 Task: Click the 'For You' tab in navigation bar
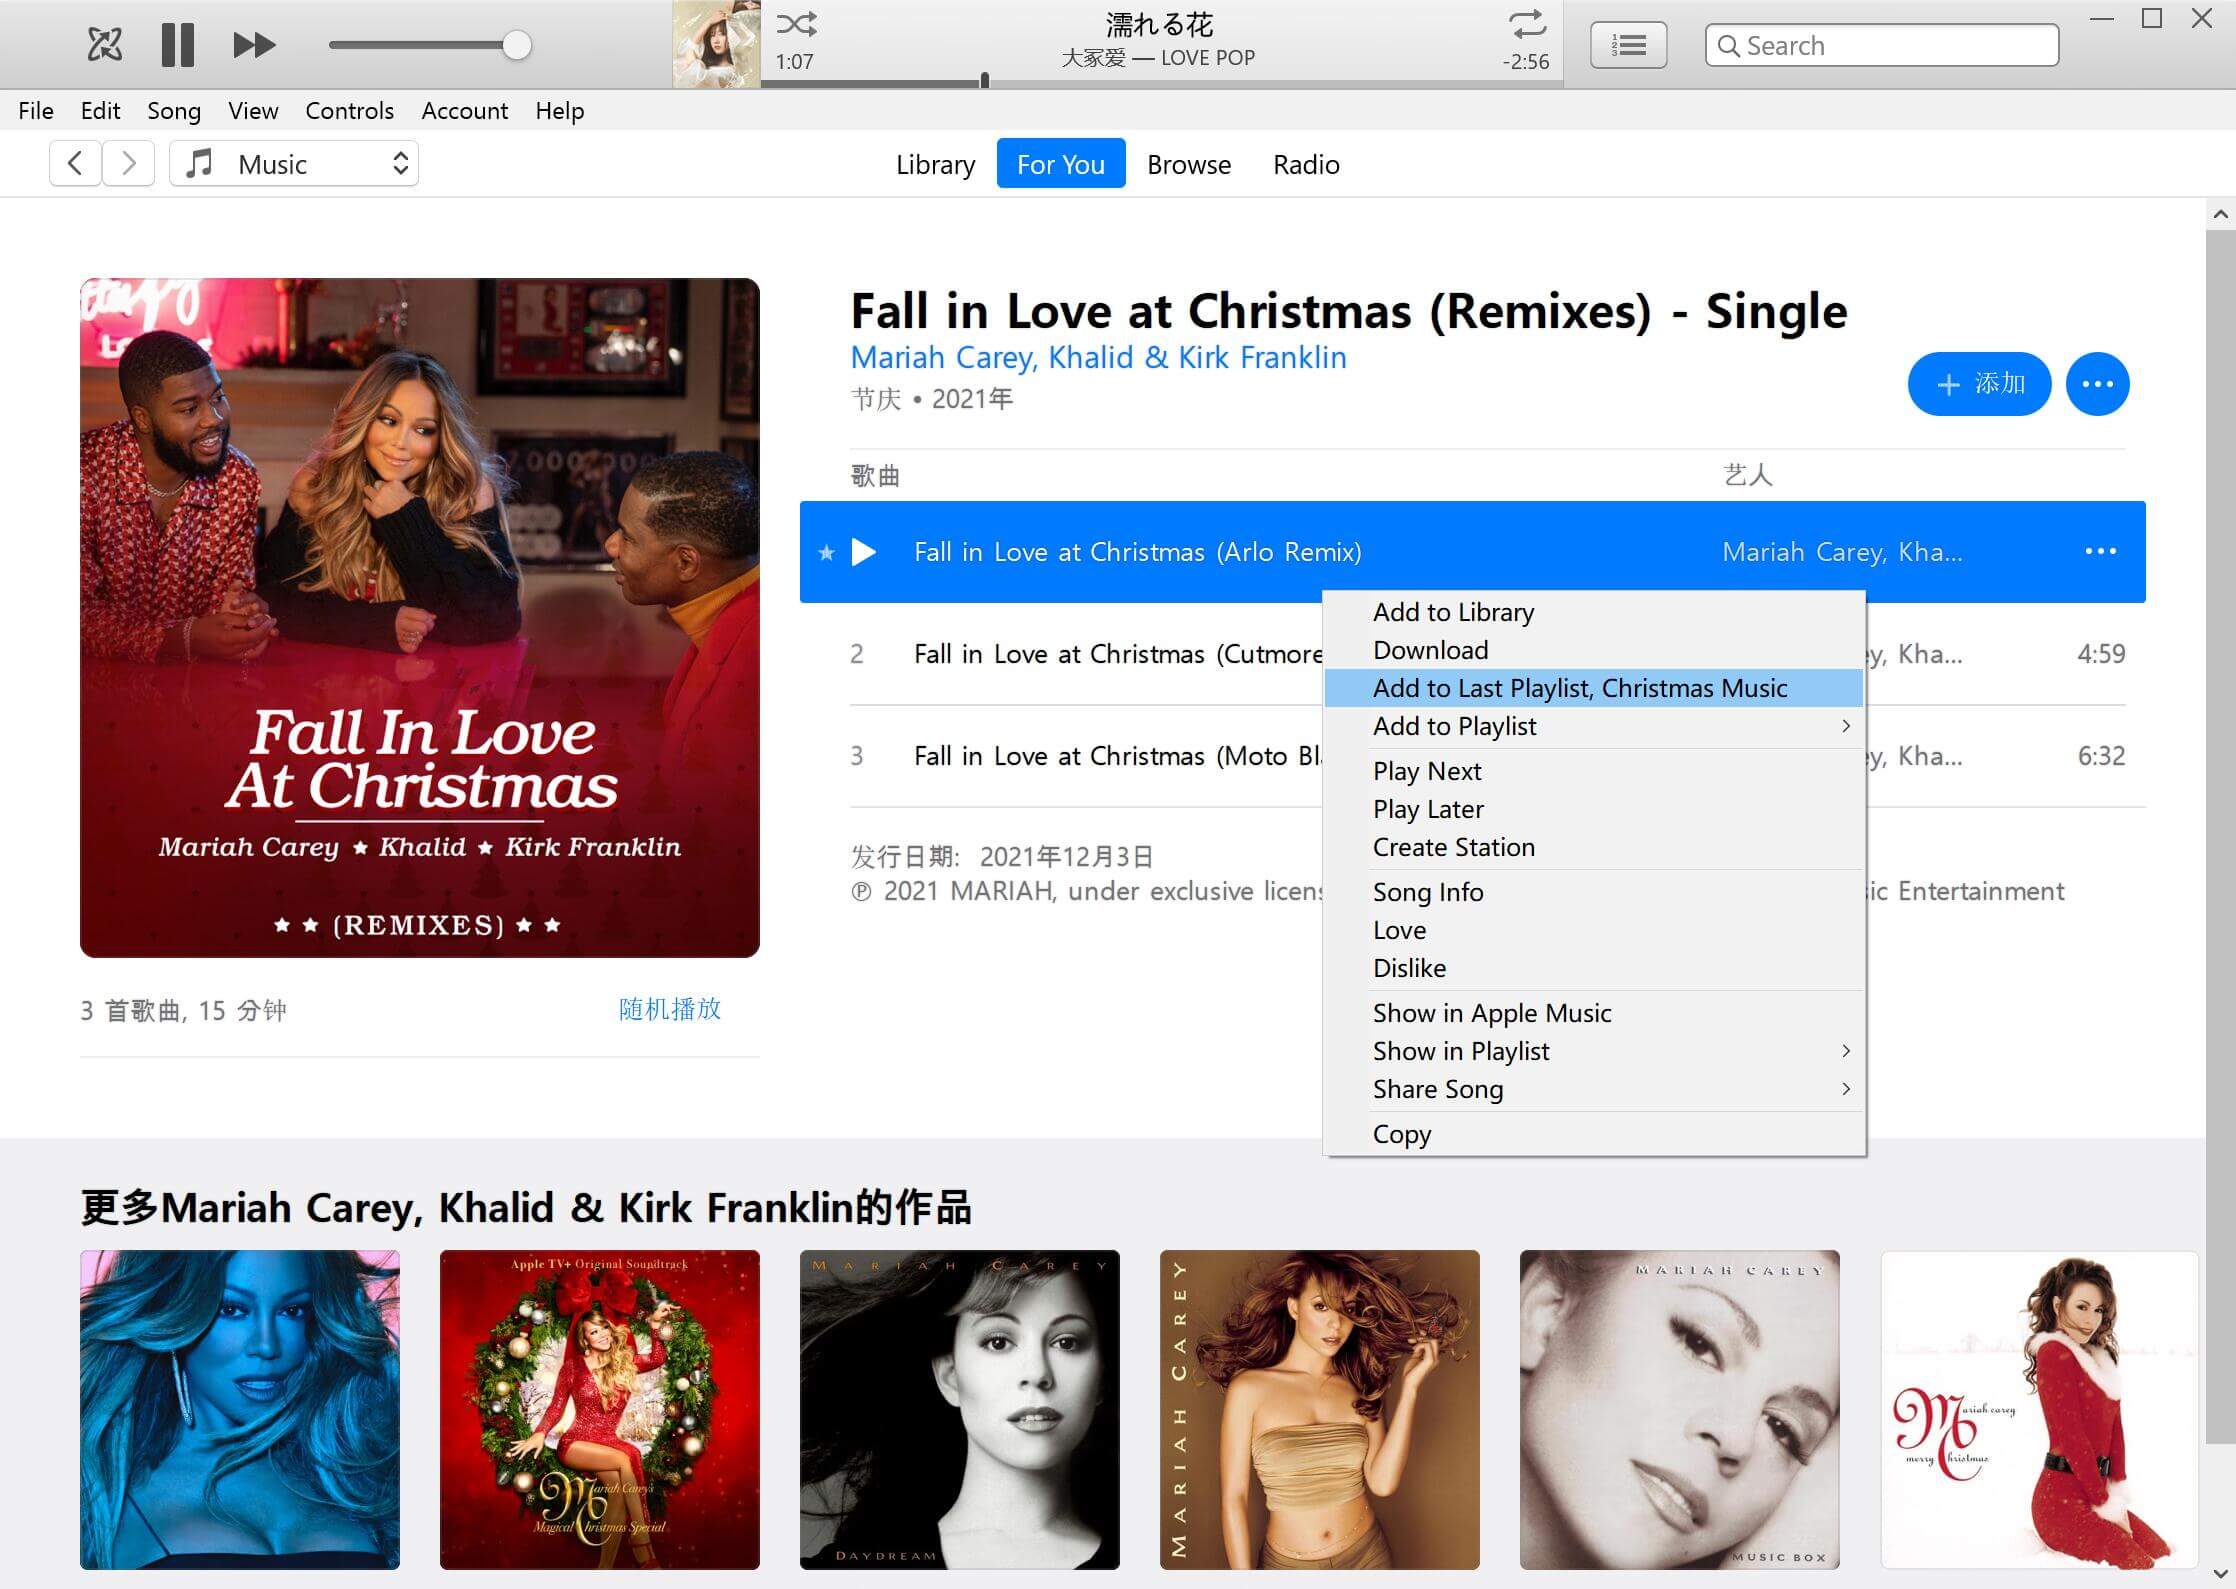point(1060,163)
